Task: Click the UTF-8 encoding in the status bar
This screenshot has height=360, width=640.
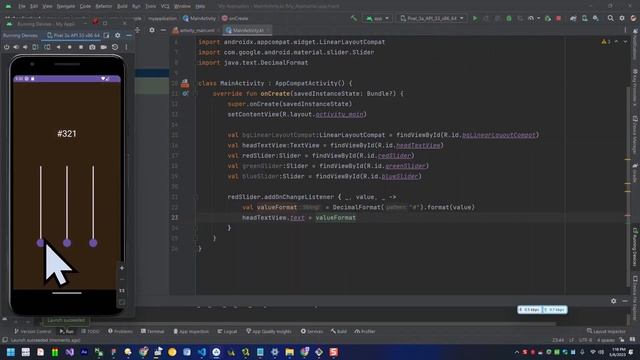Action: coord(585,340)
